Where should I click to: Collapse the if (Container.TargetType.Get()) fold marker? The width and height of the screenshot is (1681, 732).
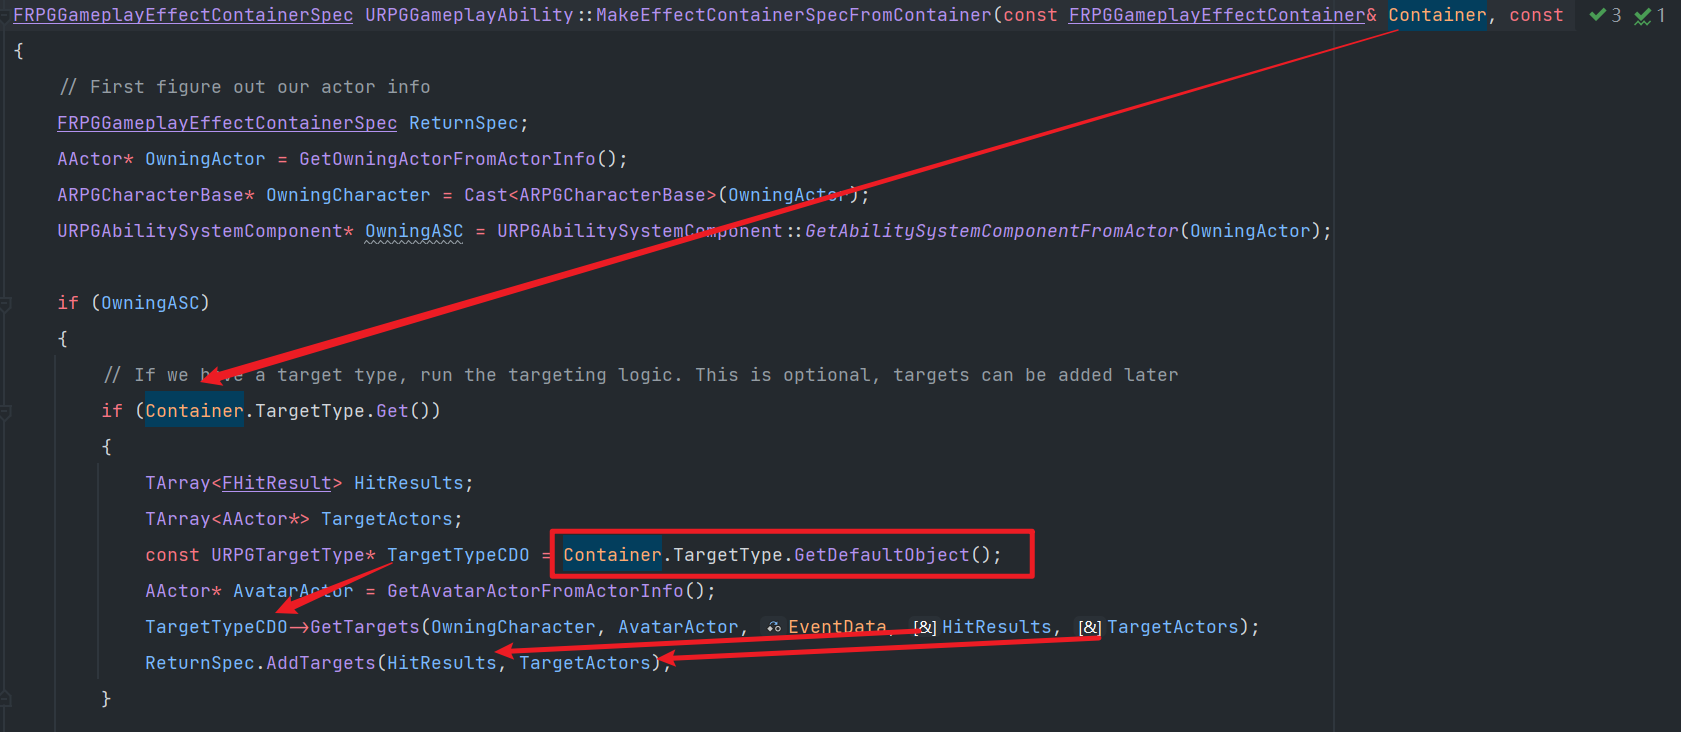pos(5,412)
